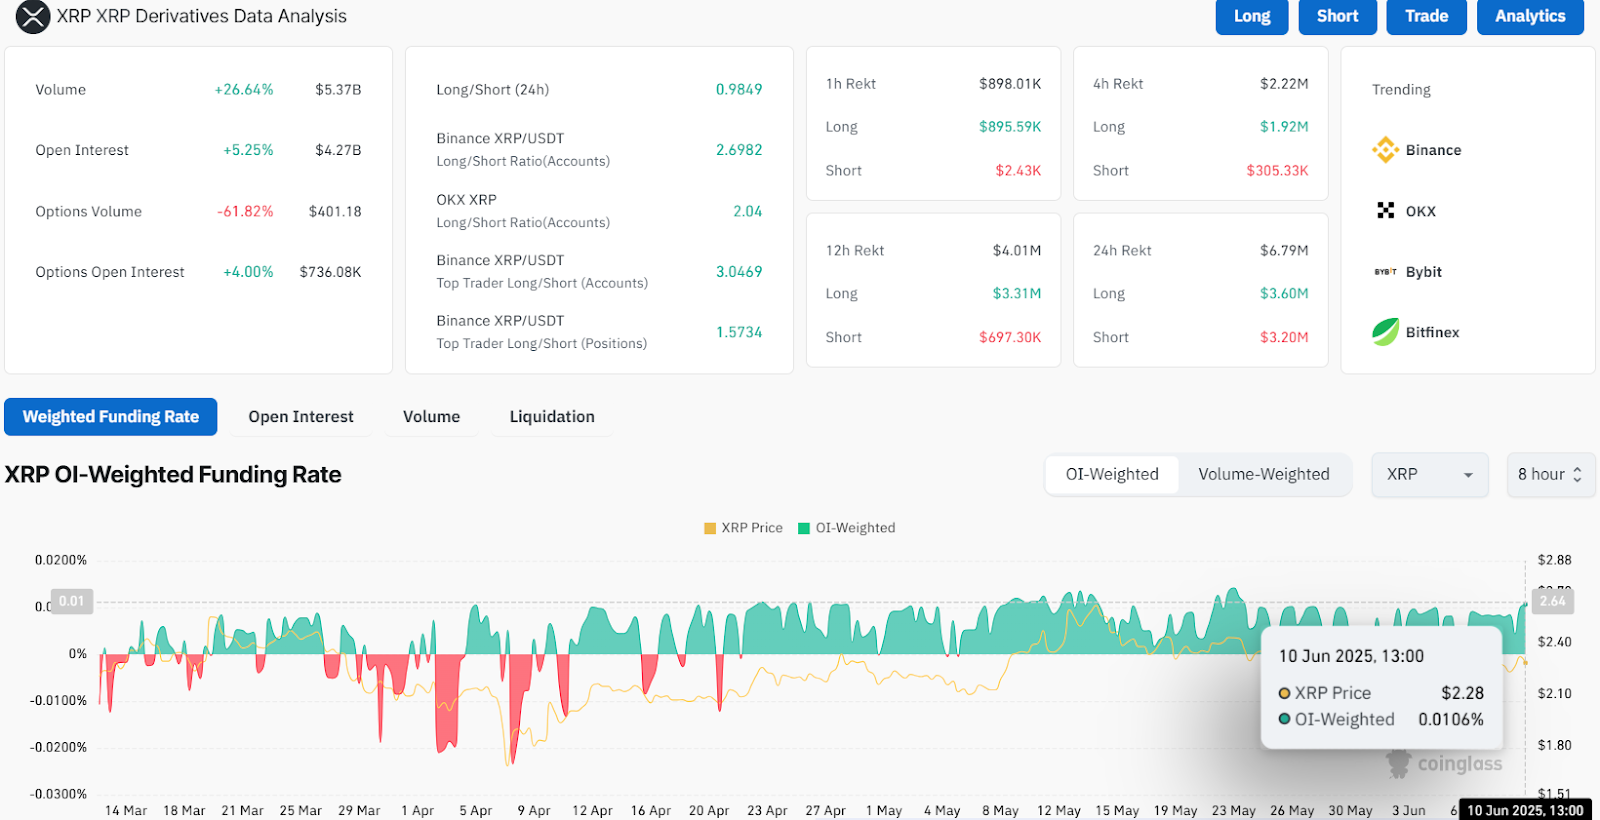The image size is (1600, 820).
Task: Toggle XRP Price legend series
Action: pyautogui.click(x=743, y=528)
